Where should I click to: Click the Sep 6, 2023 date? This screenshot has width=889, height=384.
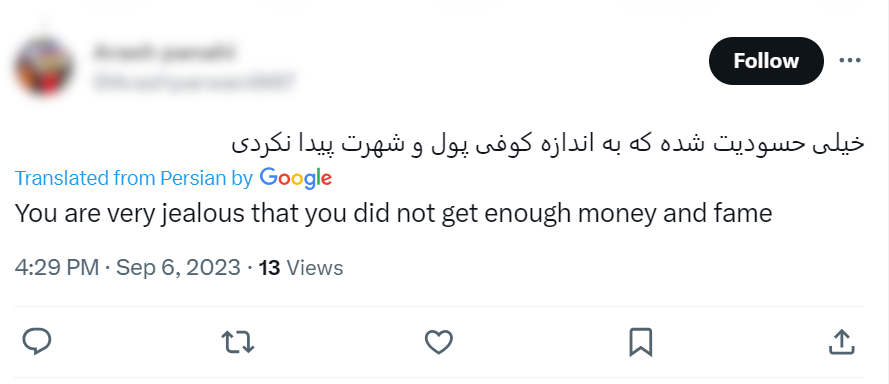[x=178, y=267]
